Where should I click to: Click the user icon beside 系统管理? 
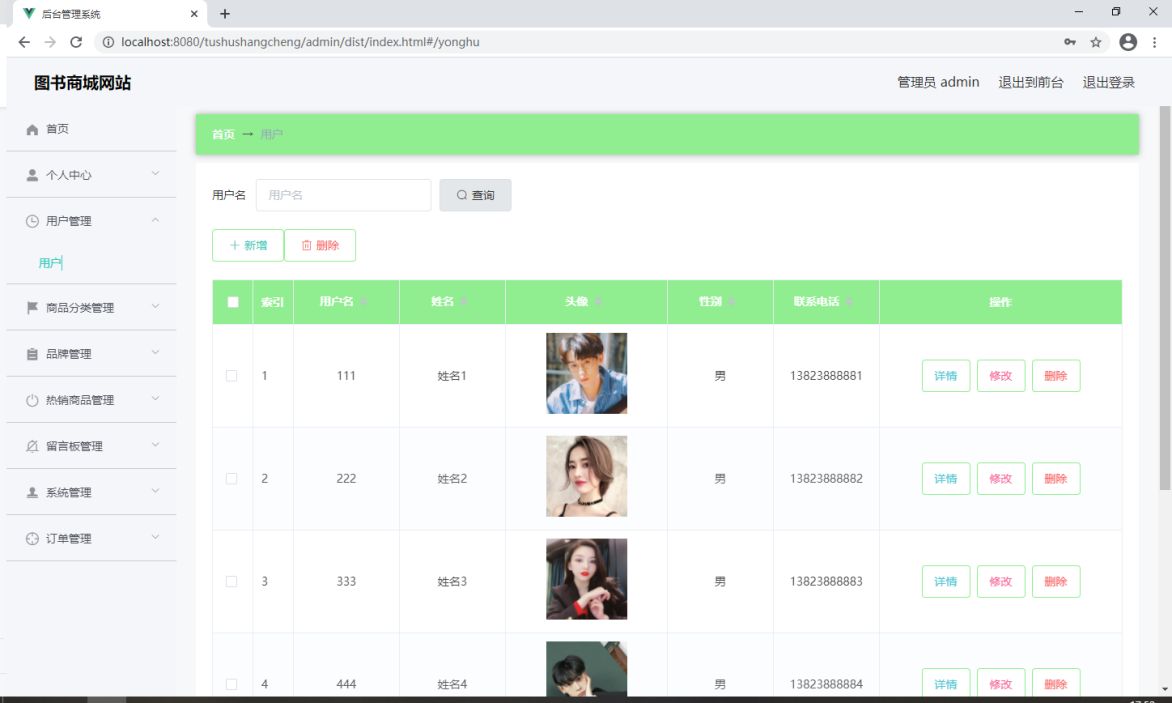(32, 492)
